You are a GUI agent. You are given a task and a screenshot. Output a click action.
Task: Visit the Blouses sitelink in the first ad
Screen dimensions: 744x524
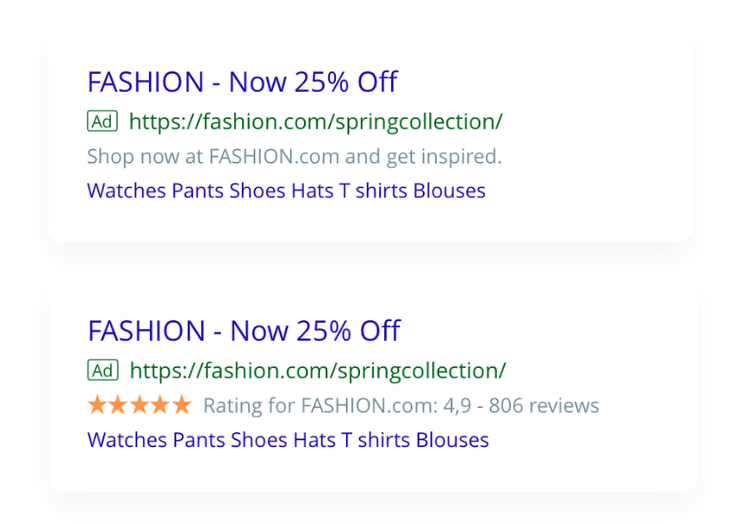pos(449,191)
